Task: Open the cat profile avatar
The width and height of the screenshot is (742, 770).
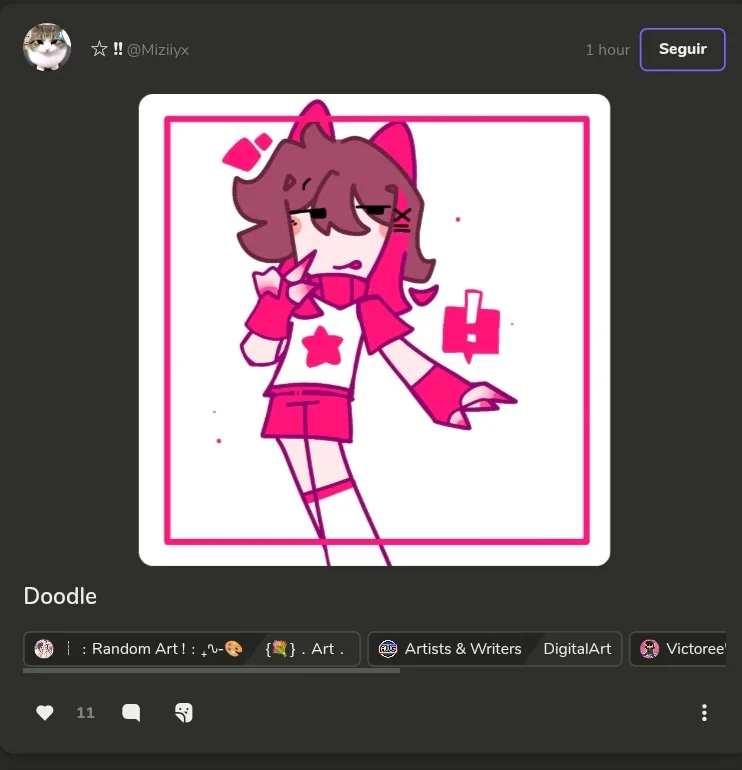Action: coord(47,47)
